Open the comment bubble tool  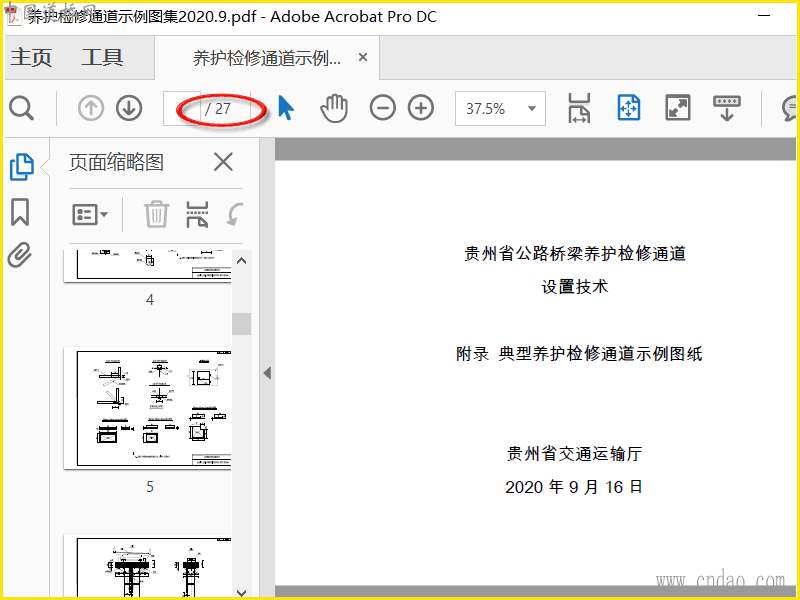coord(790,108)
